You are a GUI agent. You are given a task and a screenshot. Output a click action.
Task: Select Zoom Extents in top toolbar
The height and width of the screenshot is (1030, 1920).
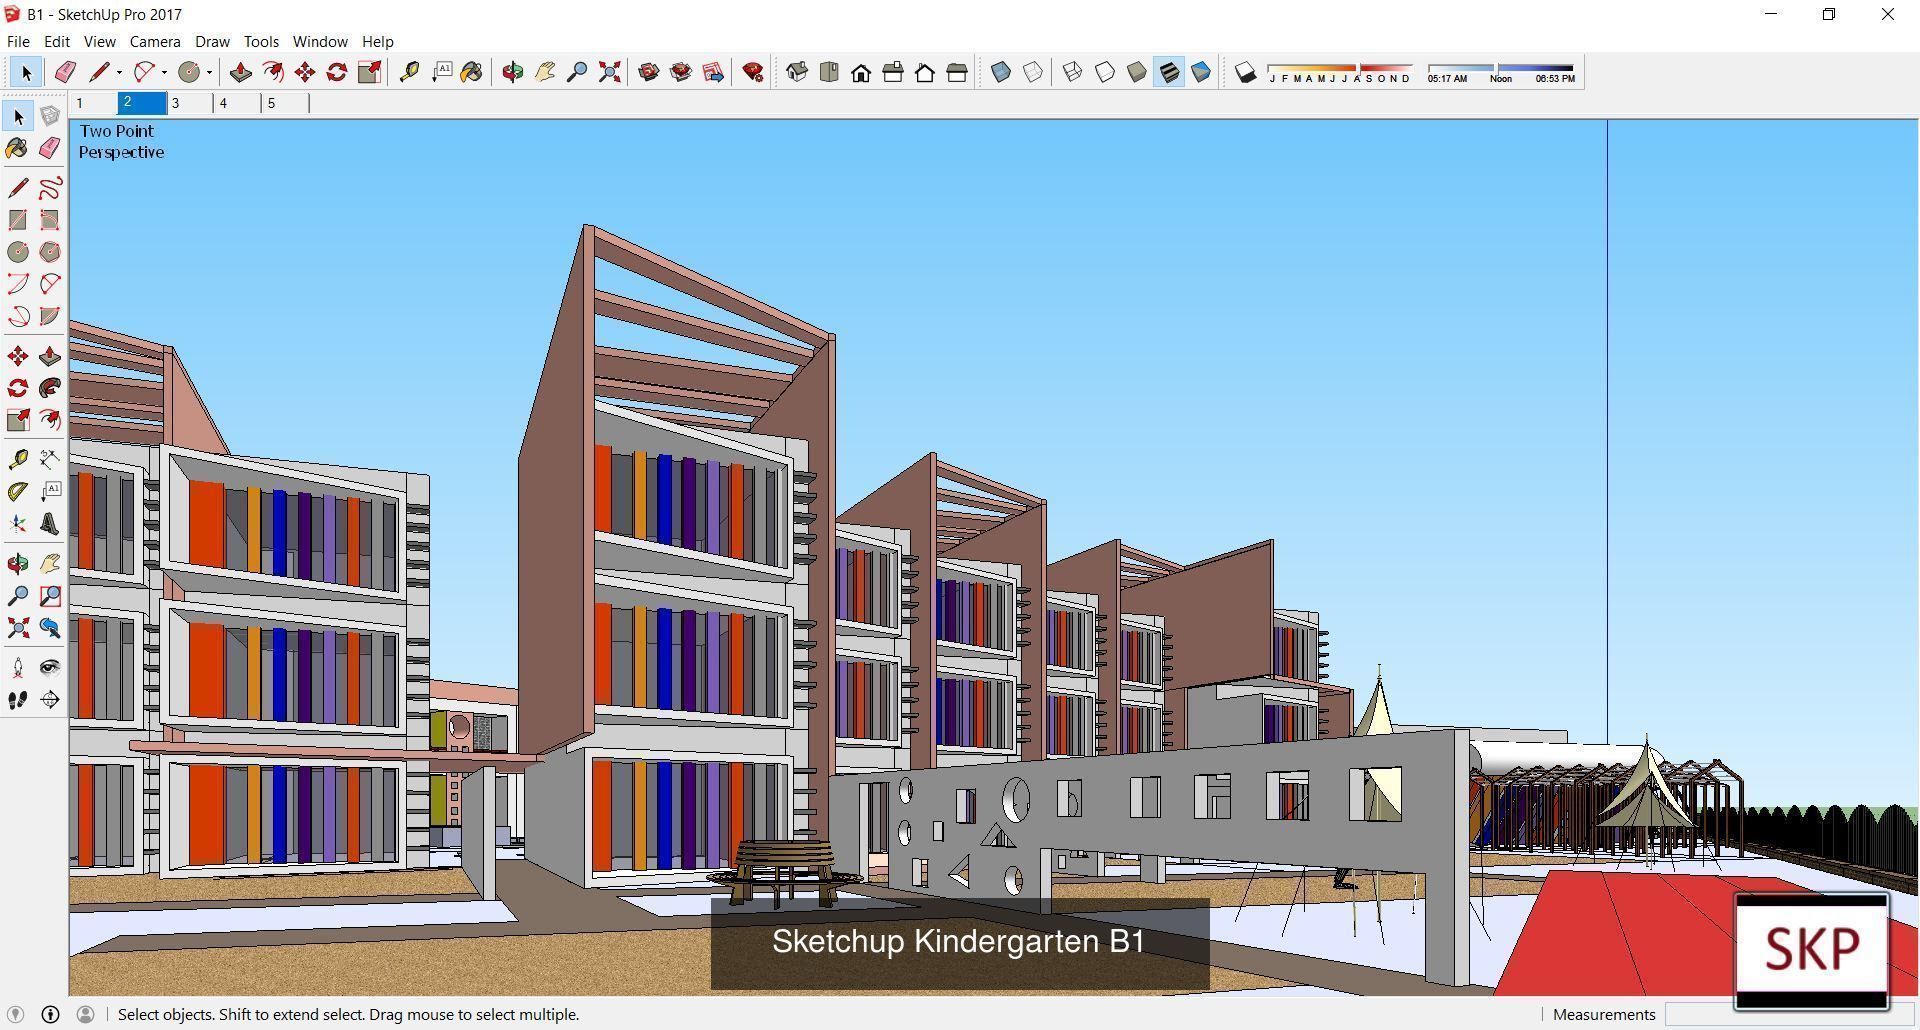pos(609,72)
